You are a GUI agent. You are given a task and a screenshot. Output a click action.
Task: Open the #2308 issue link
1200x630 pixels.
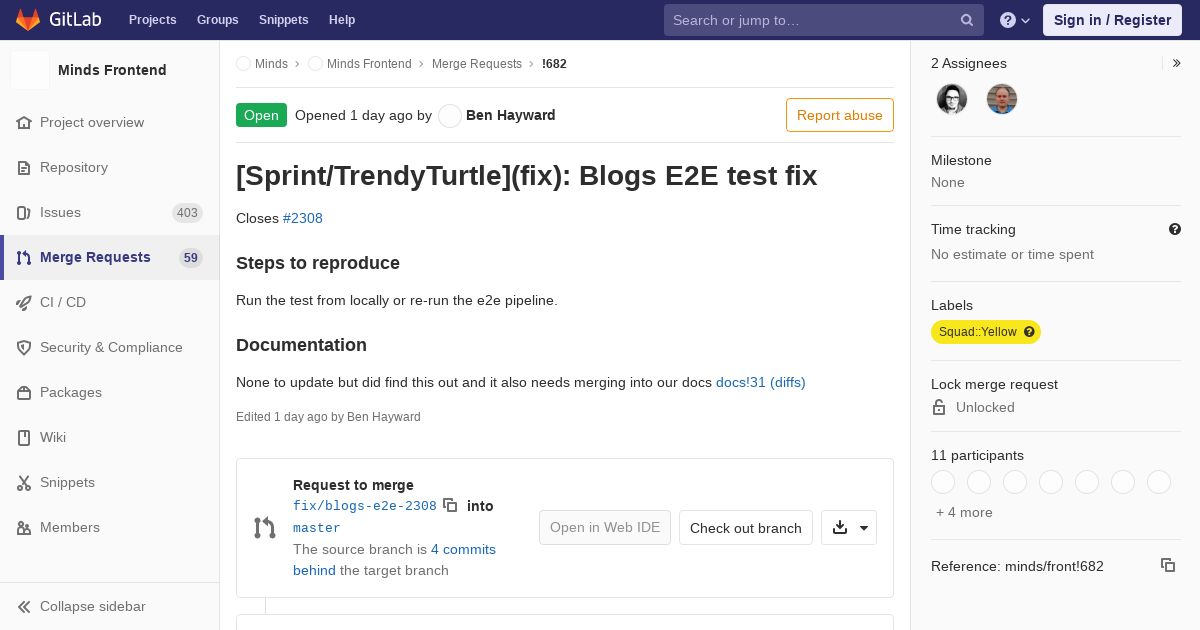tap(303, 218)
